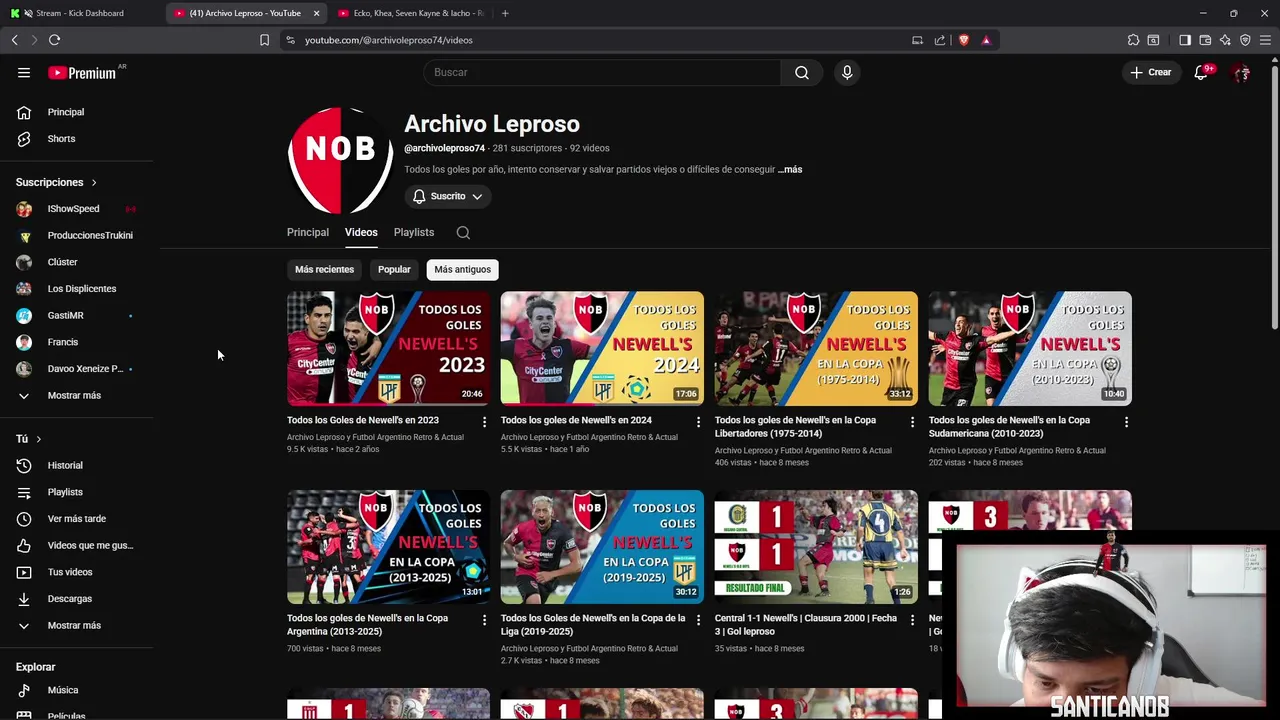Click the Crear button
Image resolution: width=1280 pixels, height=720 pixels.
(1151, 72)
